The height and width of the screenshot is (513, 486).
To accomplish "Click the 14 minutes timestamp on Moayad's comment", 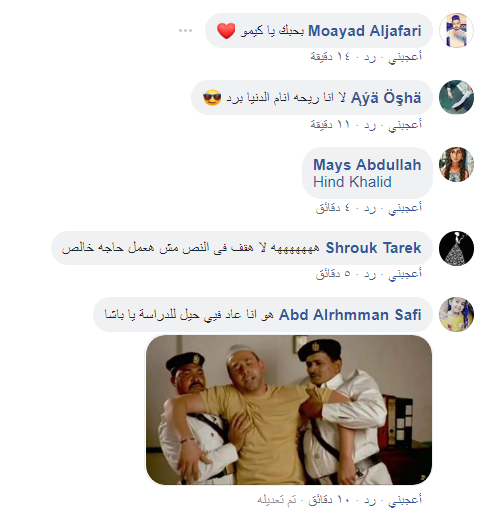I will point(331,57).
